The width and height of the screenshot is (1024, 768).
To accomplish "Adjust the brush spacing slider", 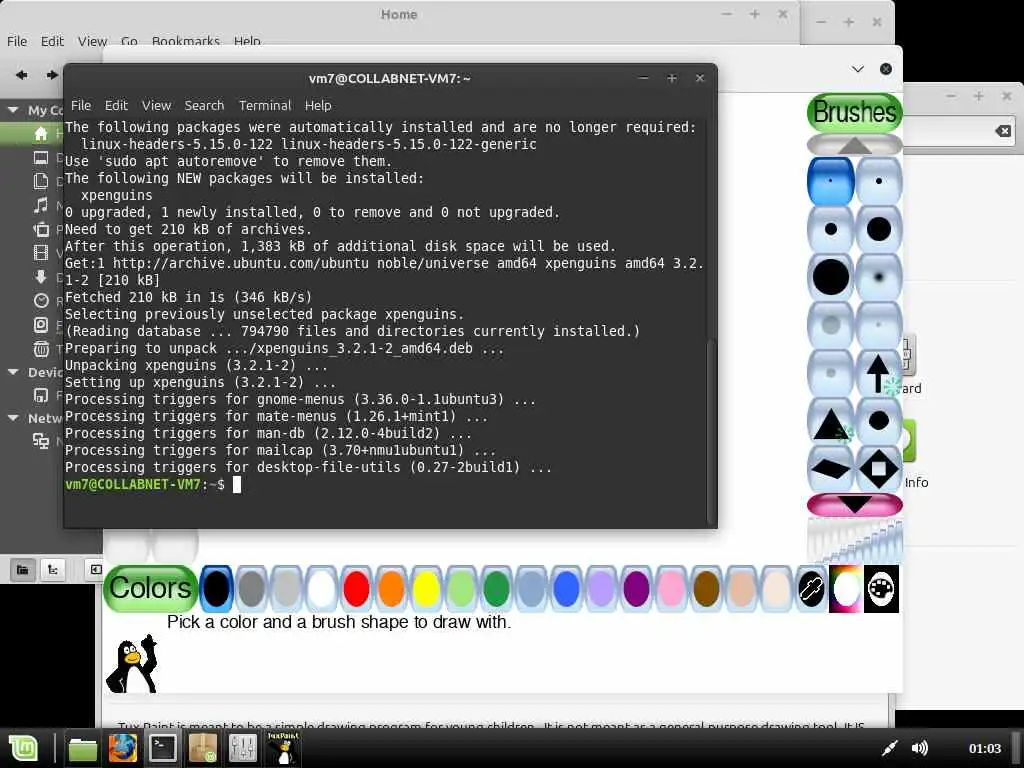I will click(x=855, y=541).
